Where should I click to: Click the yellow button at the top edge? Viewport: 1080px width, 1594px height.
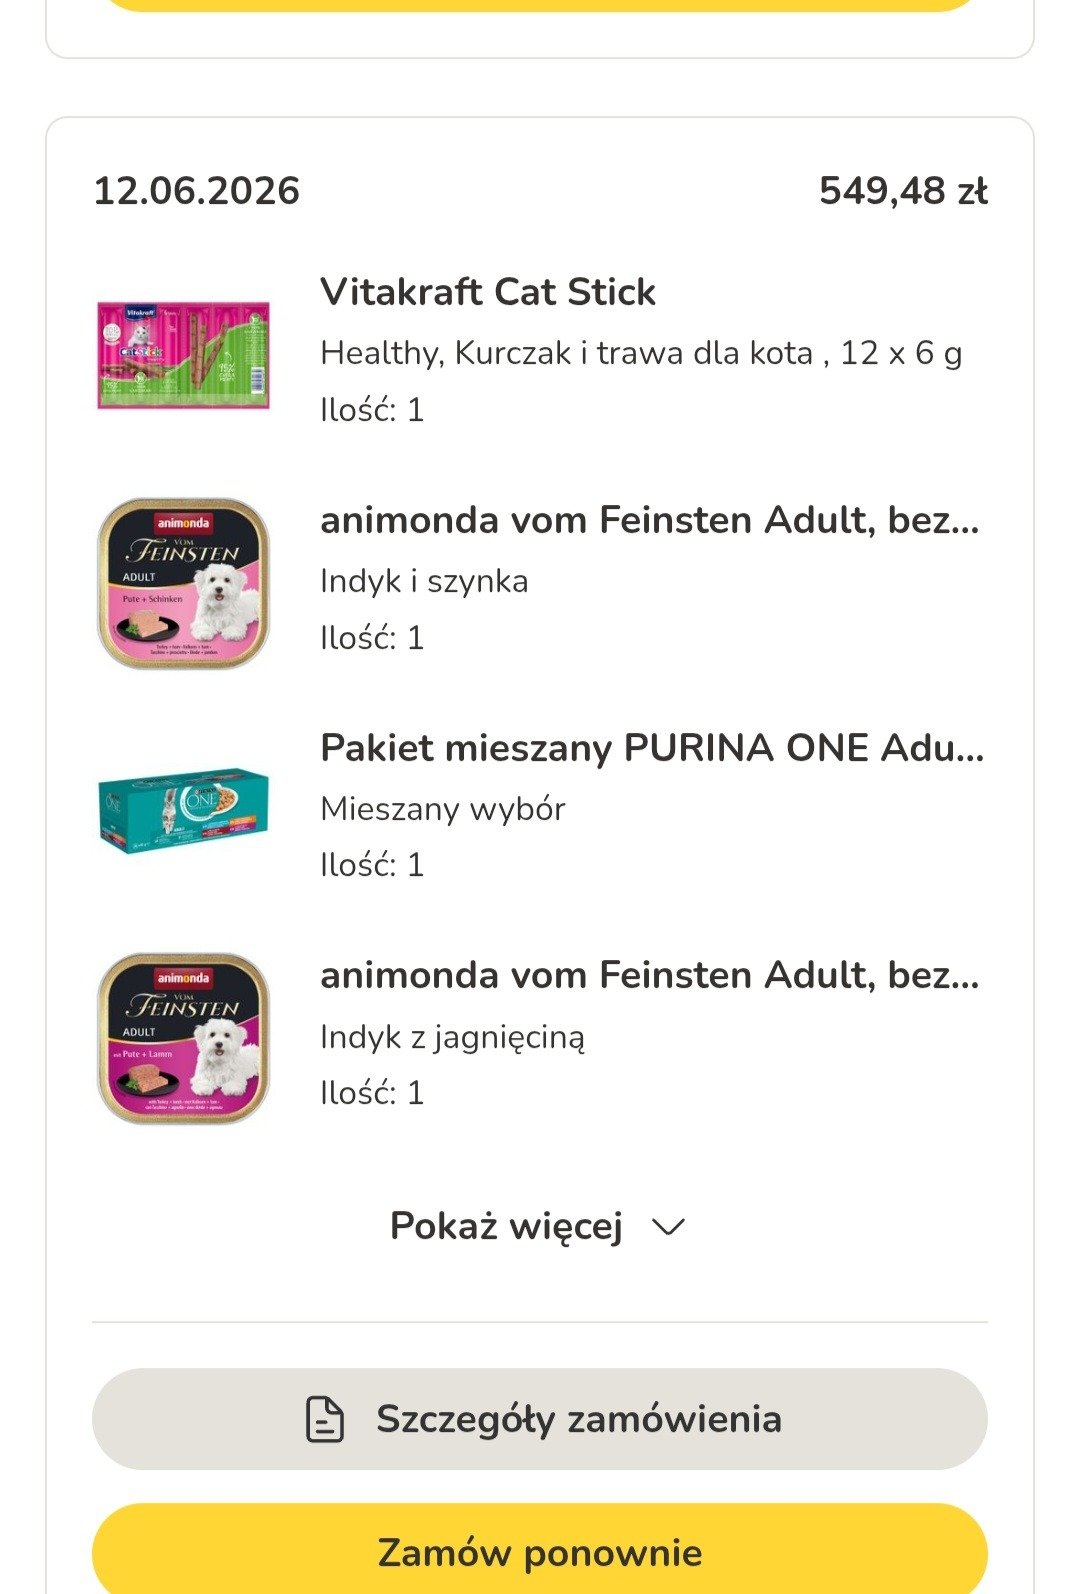tap(540, 4)
